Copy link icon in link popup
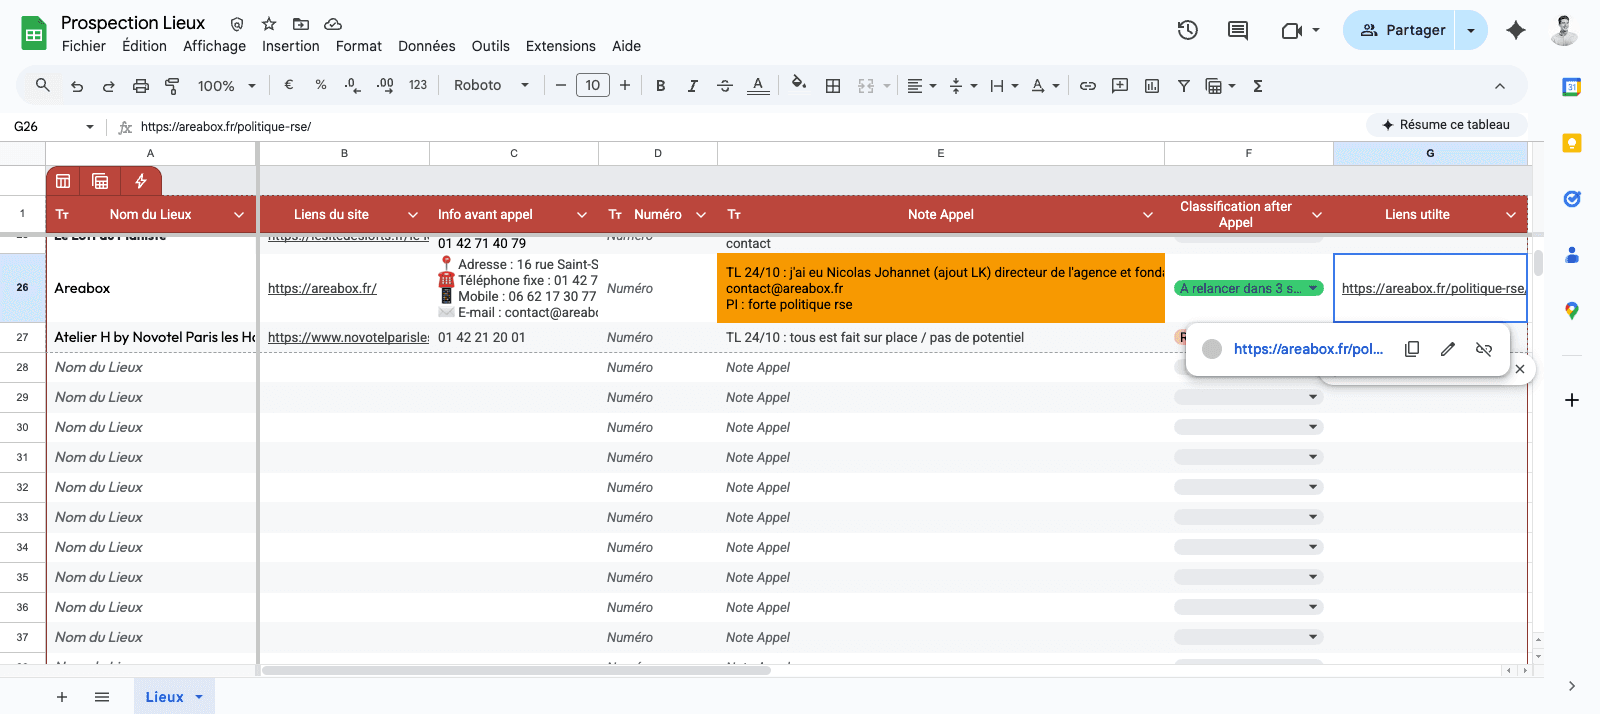1600x714 pixels. click(1412, 349)
